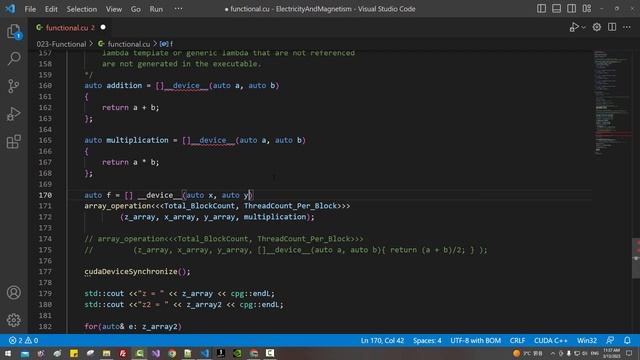Open the errors and warnings status indicator

[x=23, y=340]
